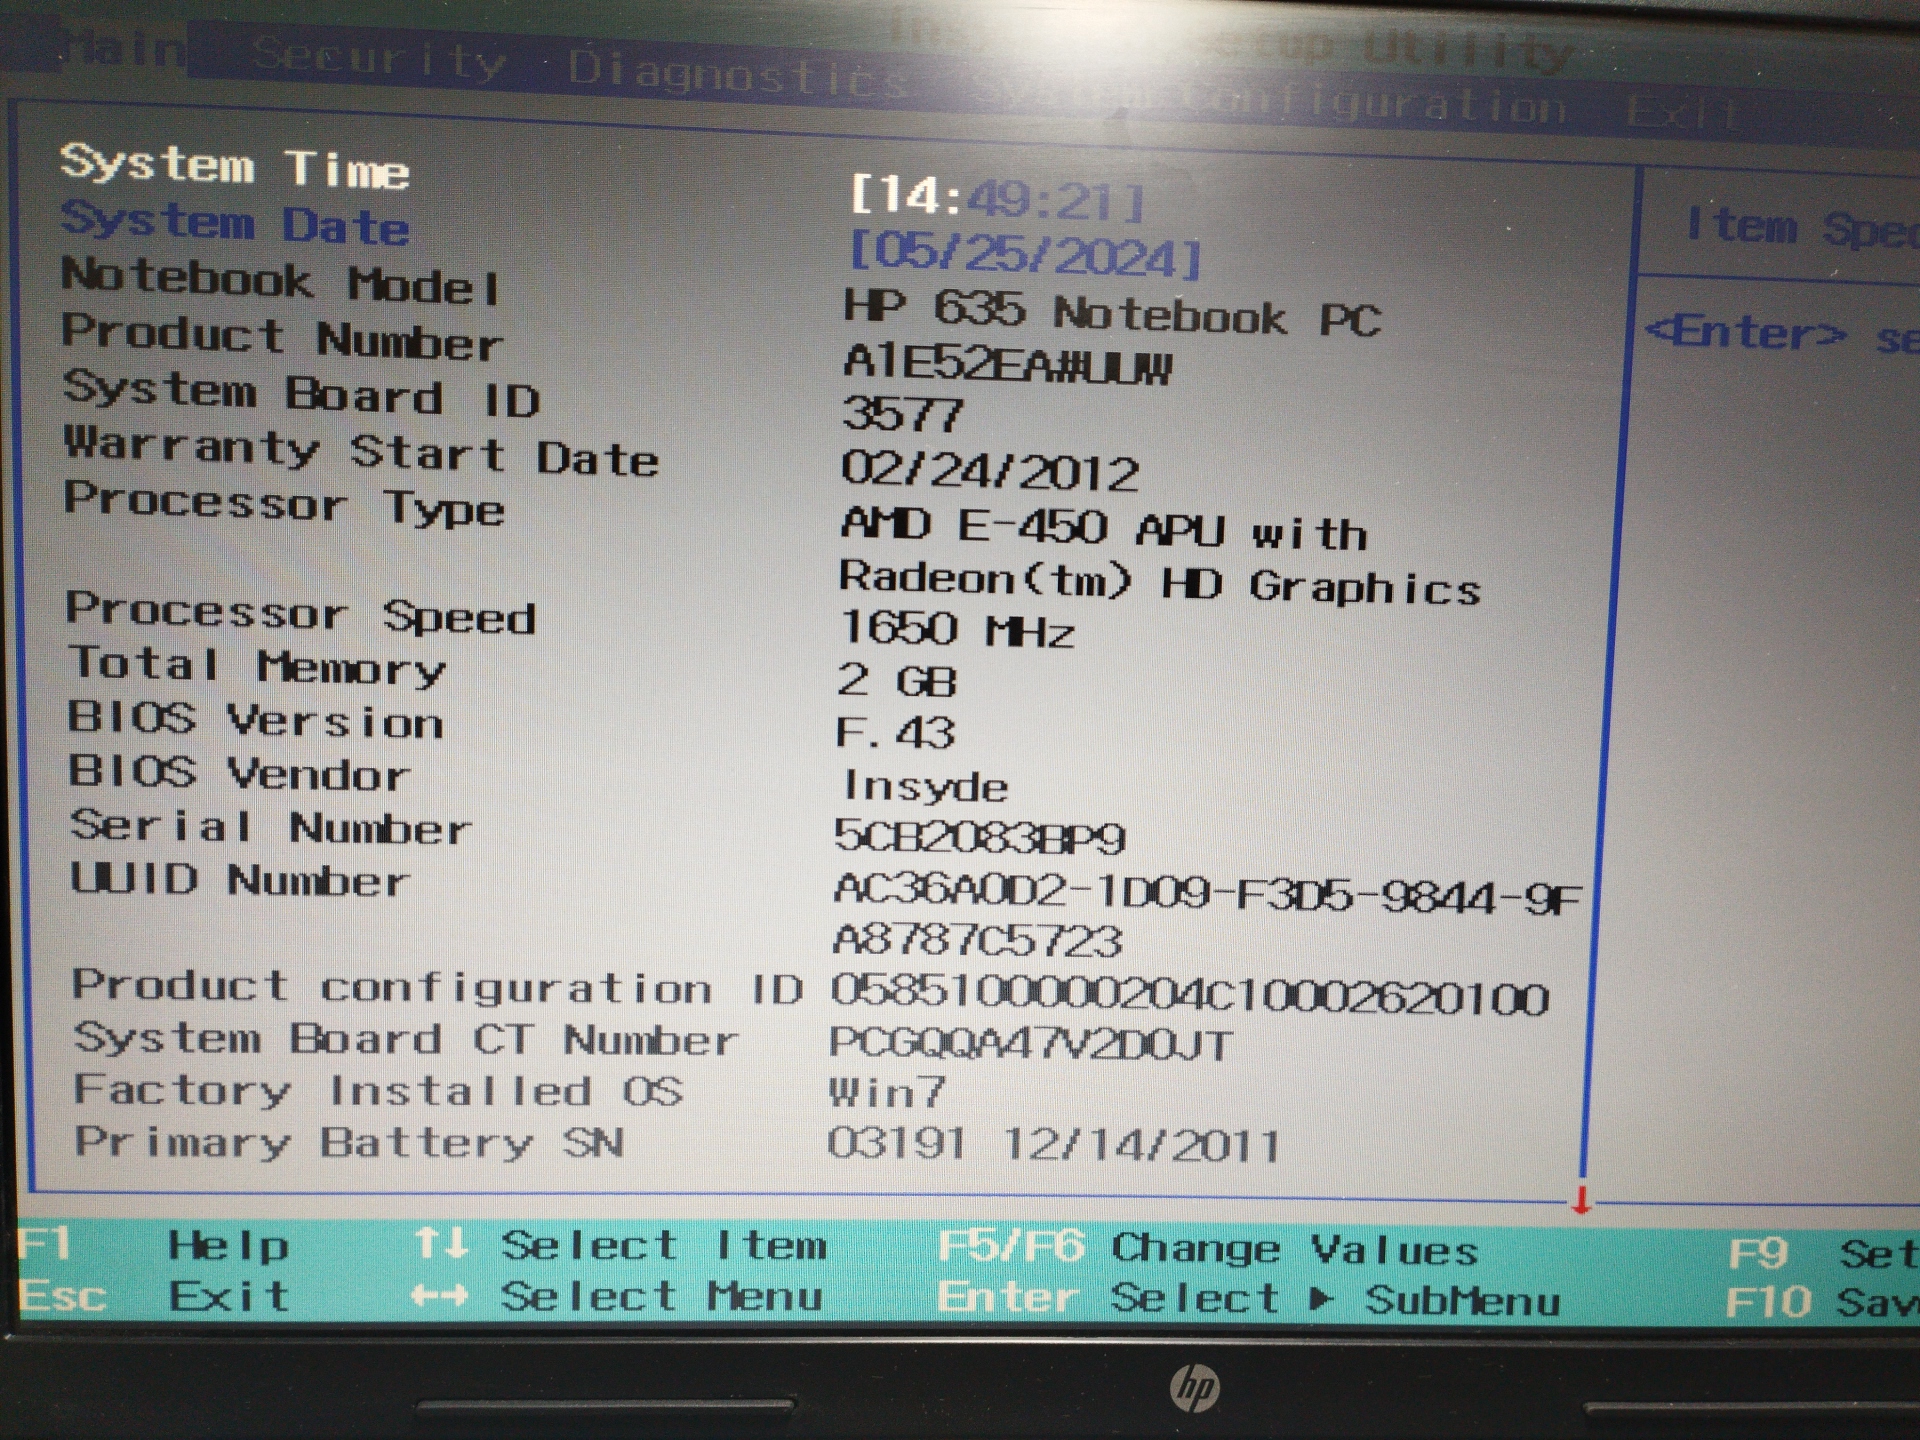Image resolution: width=1920 pixels, height=1440 pixels.
Task: Select the BIOS Version label
Action: coord(255,720)
